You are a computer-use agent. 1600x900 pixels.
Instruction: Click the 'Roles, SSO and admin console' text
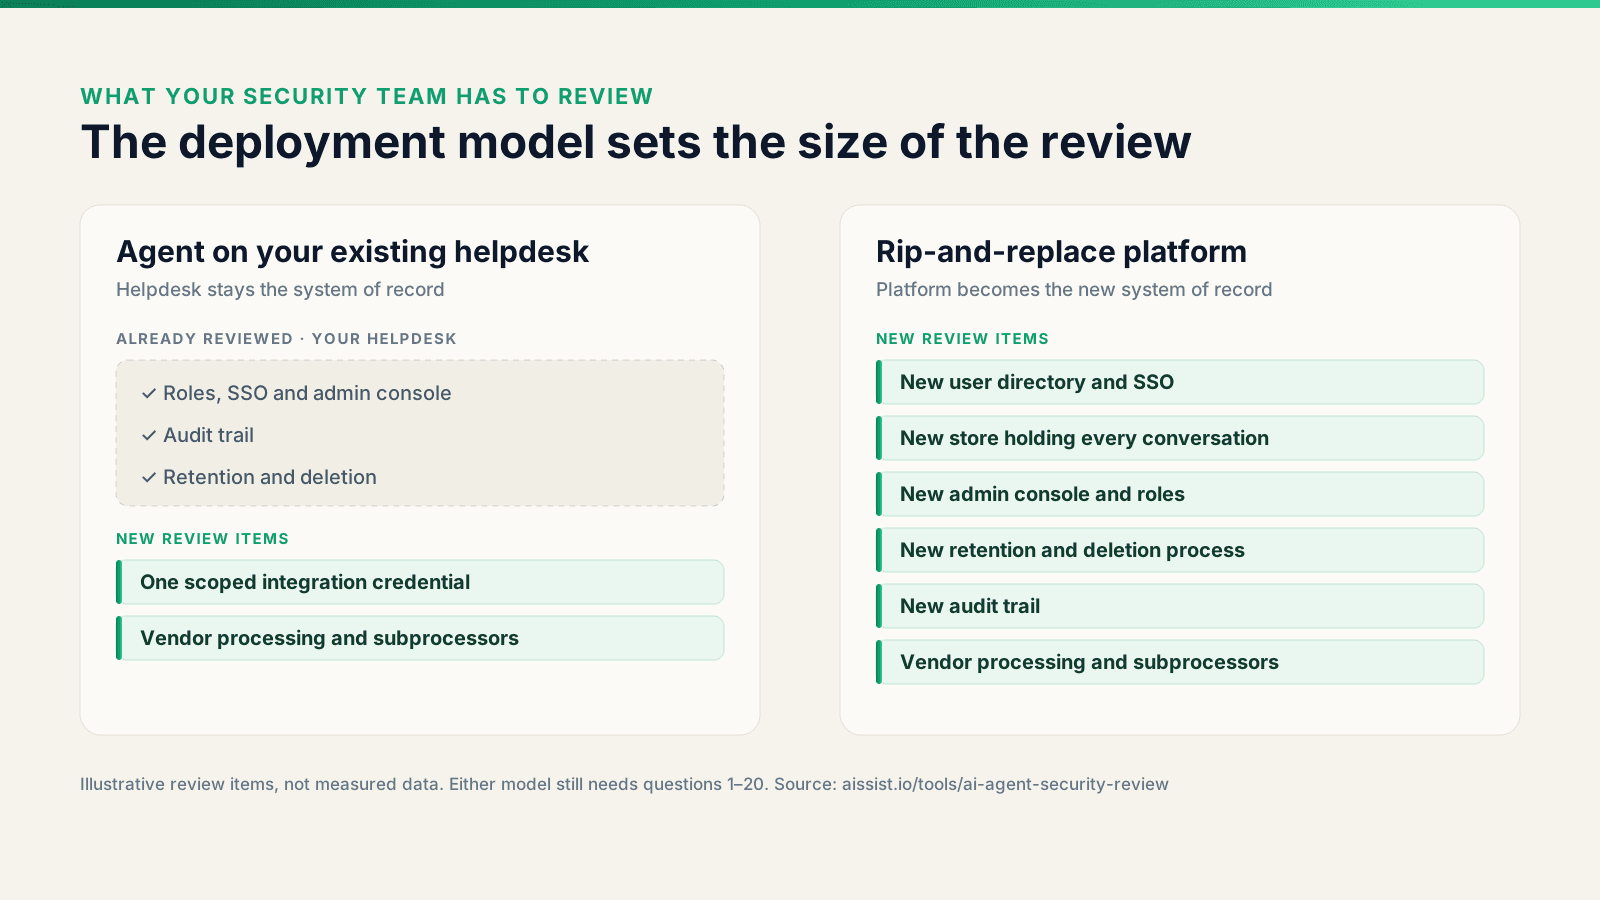307,393
